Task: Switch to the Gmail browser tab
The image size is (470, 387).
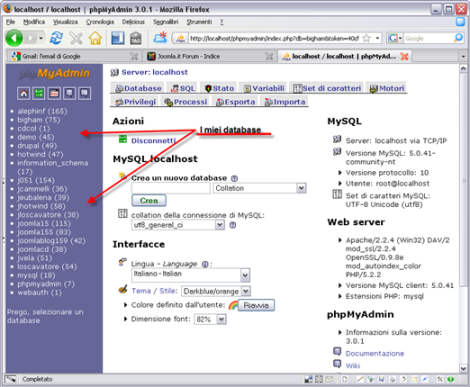Action: [74, 56]
